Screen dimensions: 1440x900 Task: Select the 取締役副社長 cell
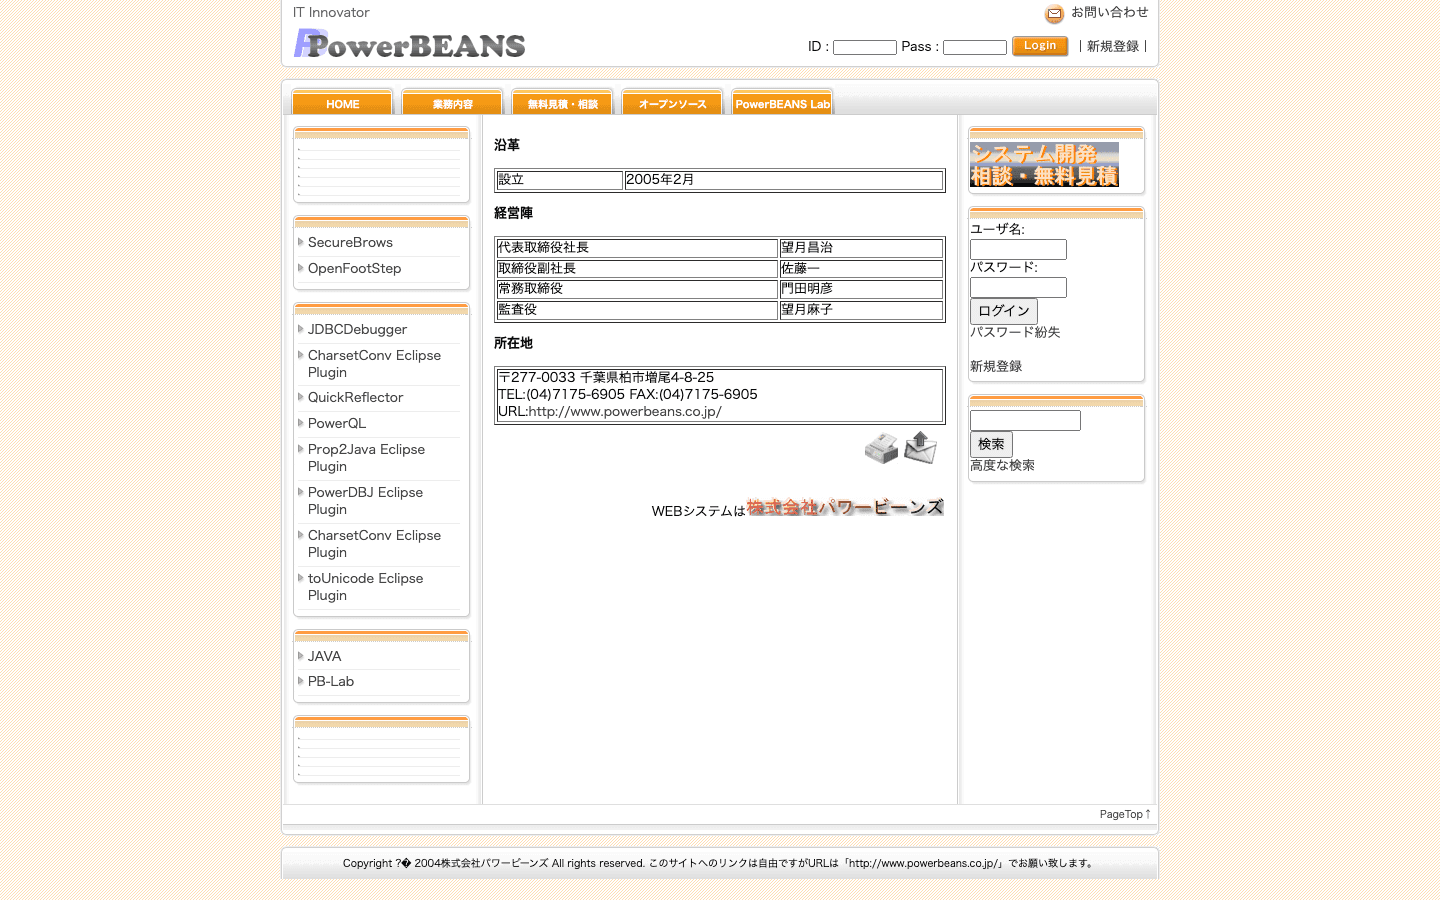[637, 269]
